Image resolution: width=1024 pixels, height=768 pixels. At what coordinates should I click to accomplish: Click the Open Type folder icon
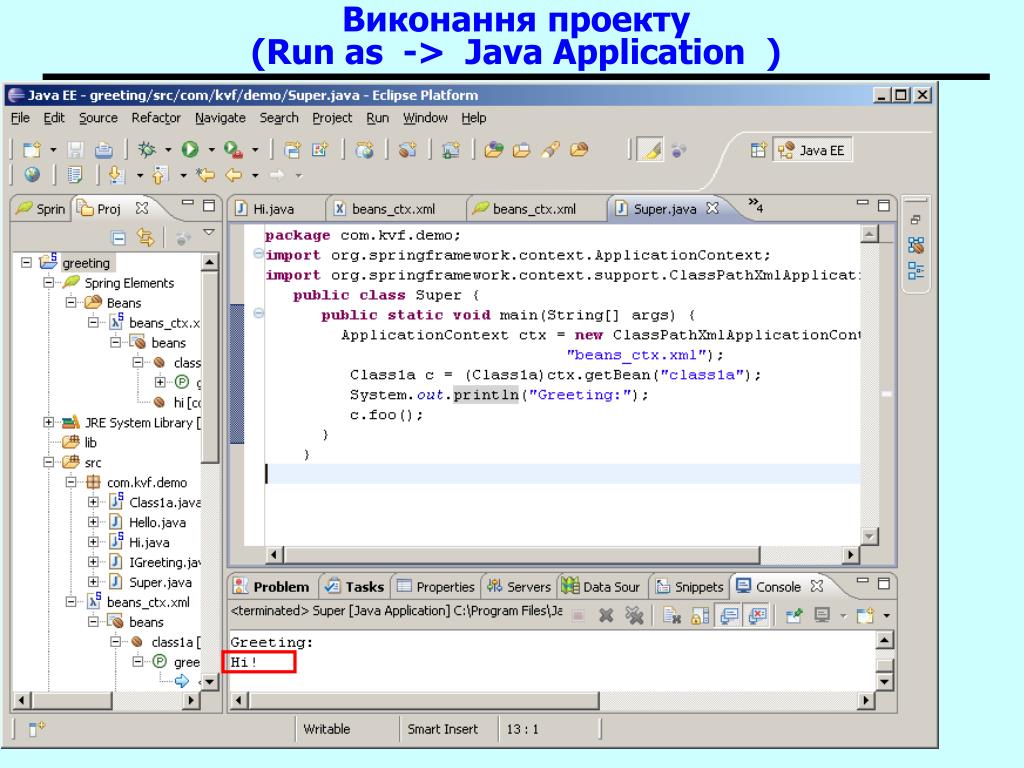[494, 150]
